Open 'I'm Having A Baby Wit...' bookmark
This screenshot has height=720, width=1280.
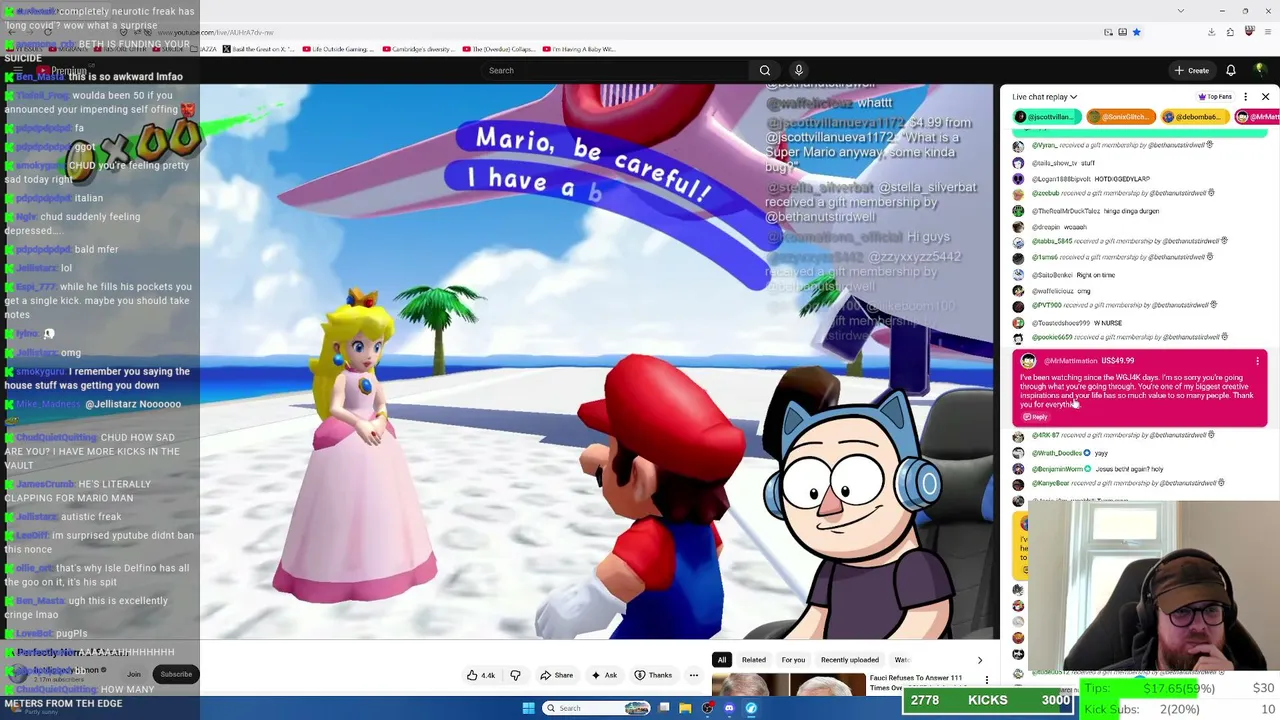580,49
